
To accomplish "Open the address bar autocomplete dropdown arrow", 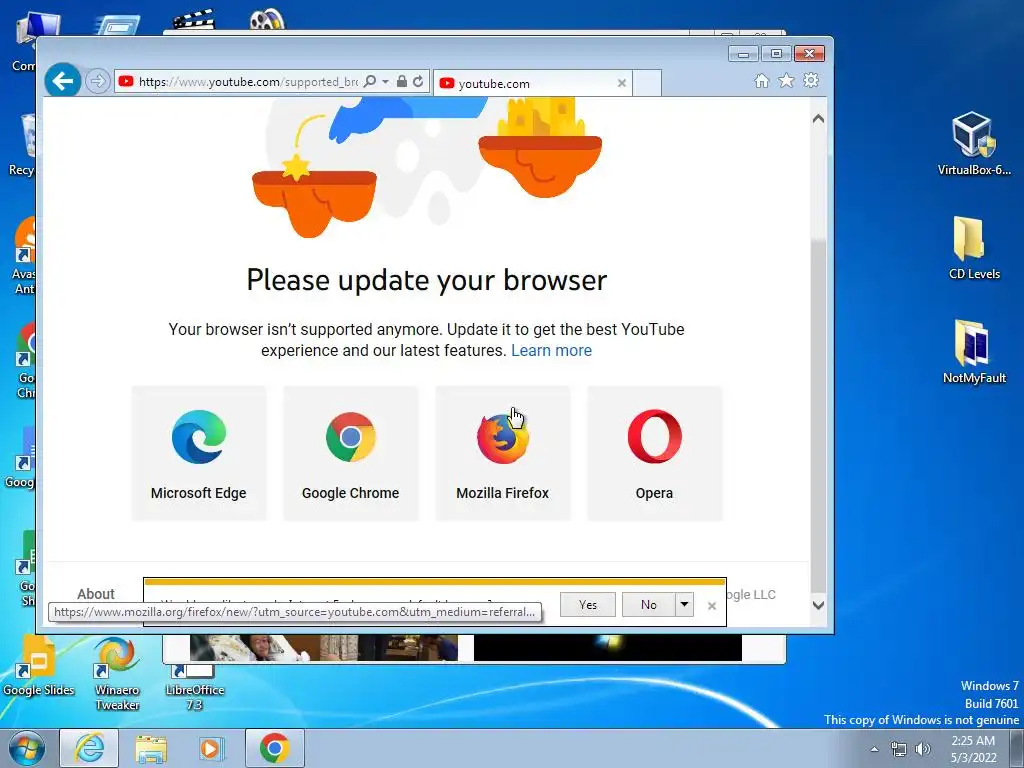I will pos(385,82).
